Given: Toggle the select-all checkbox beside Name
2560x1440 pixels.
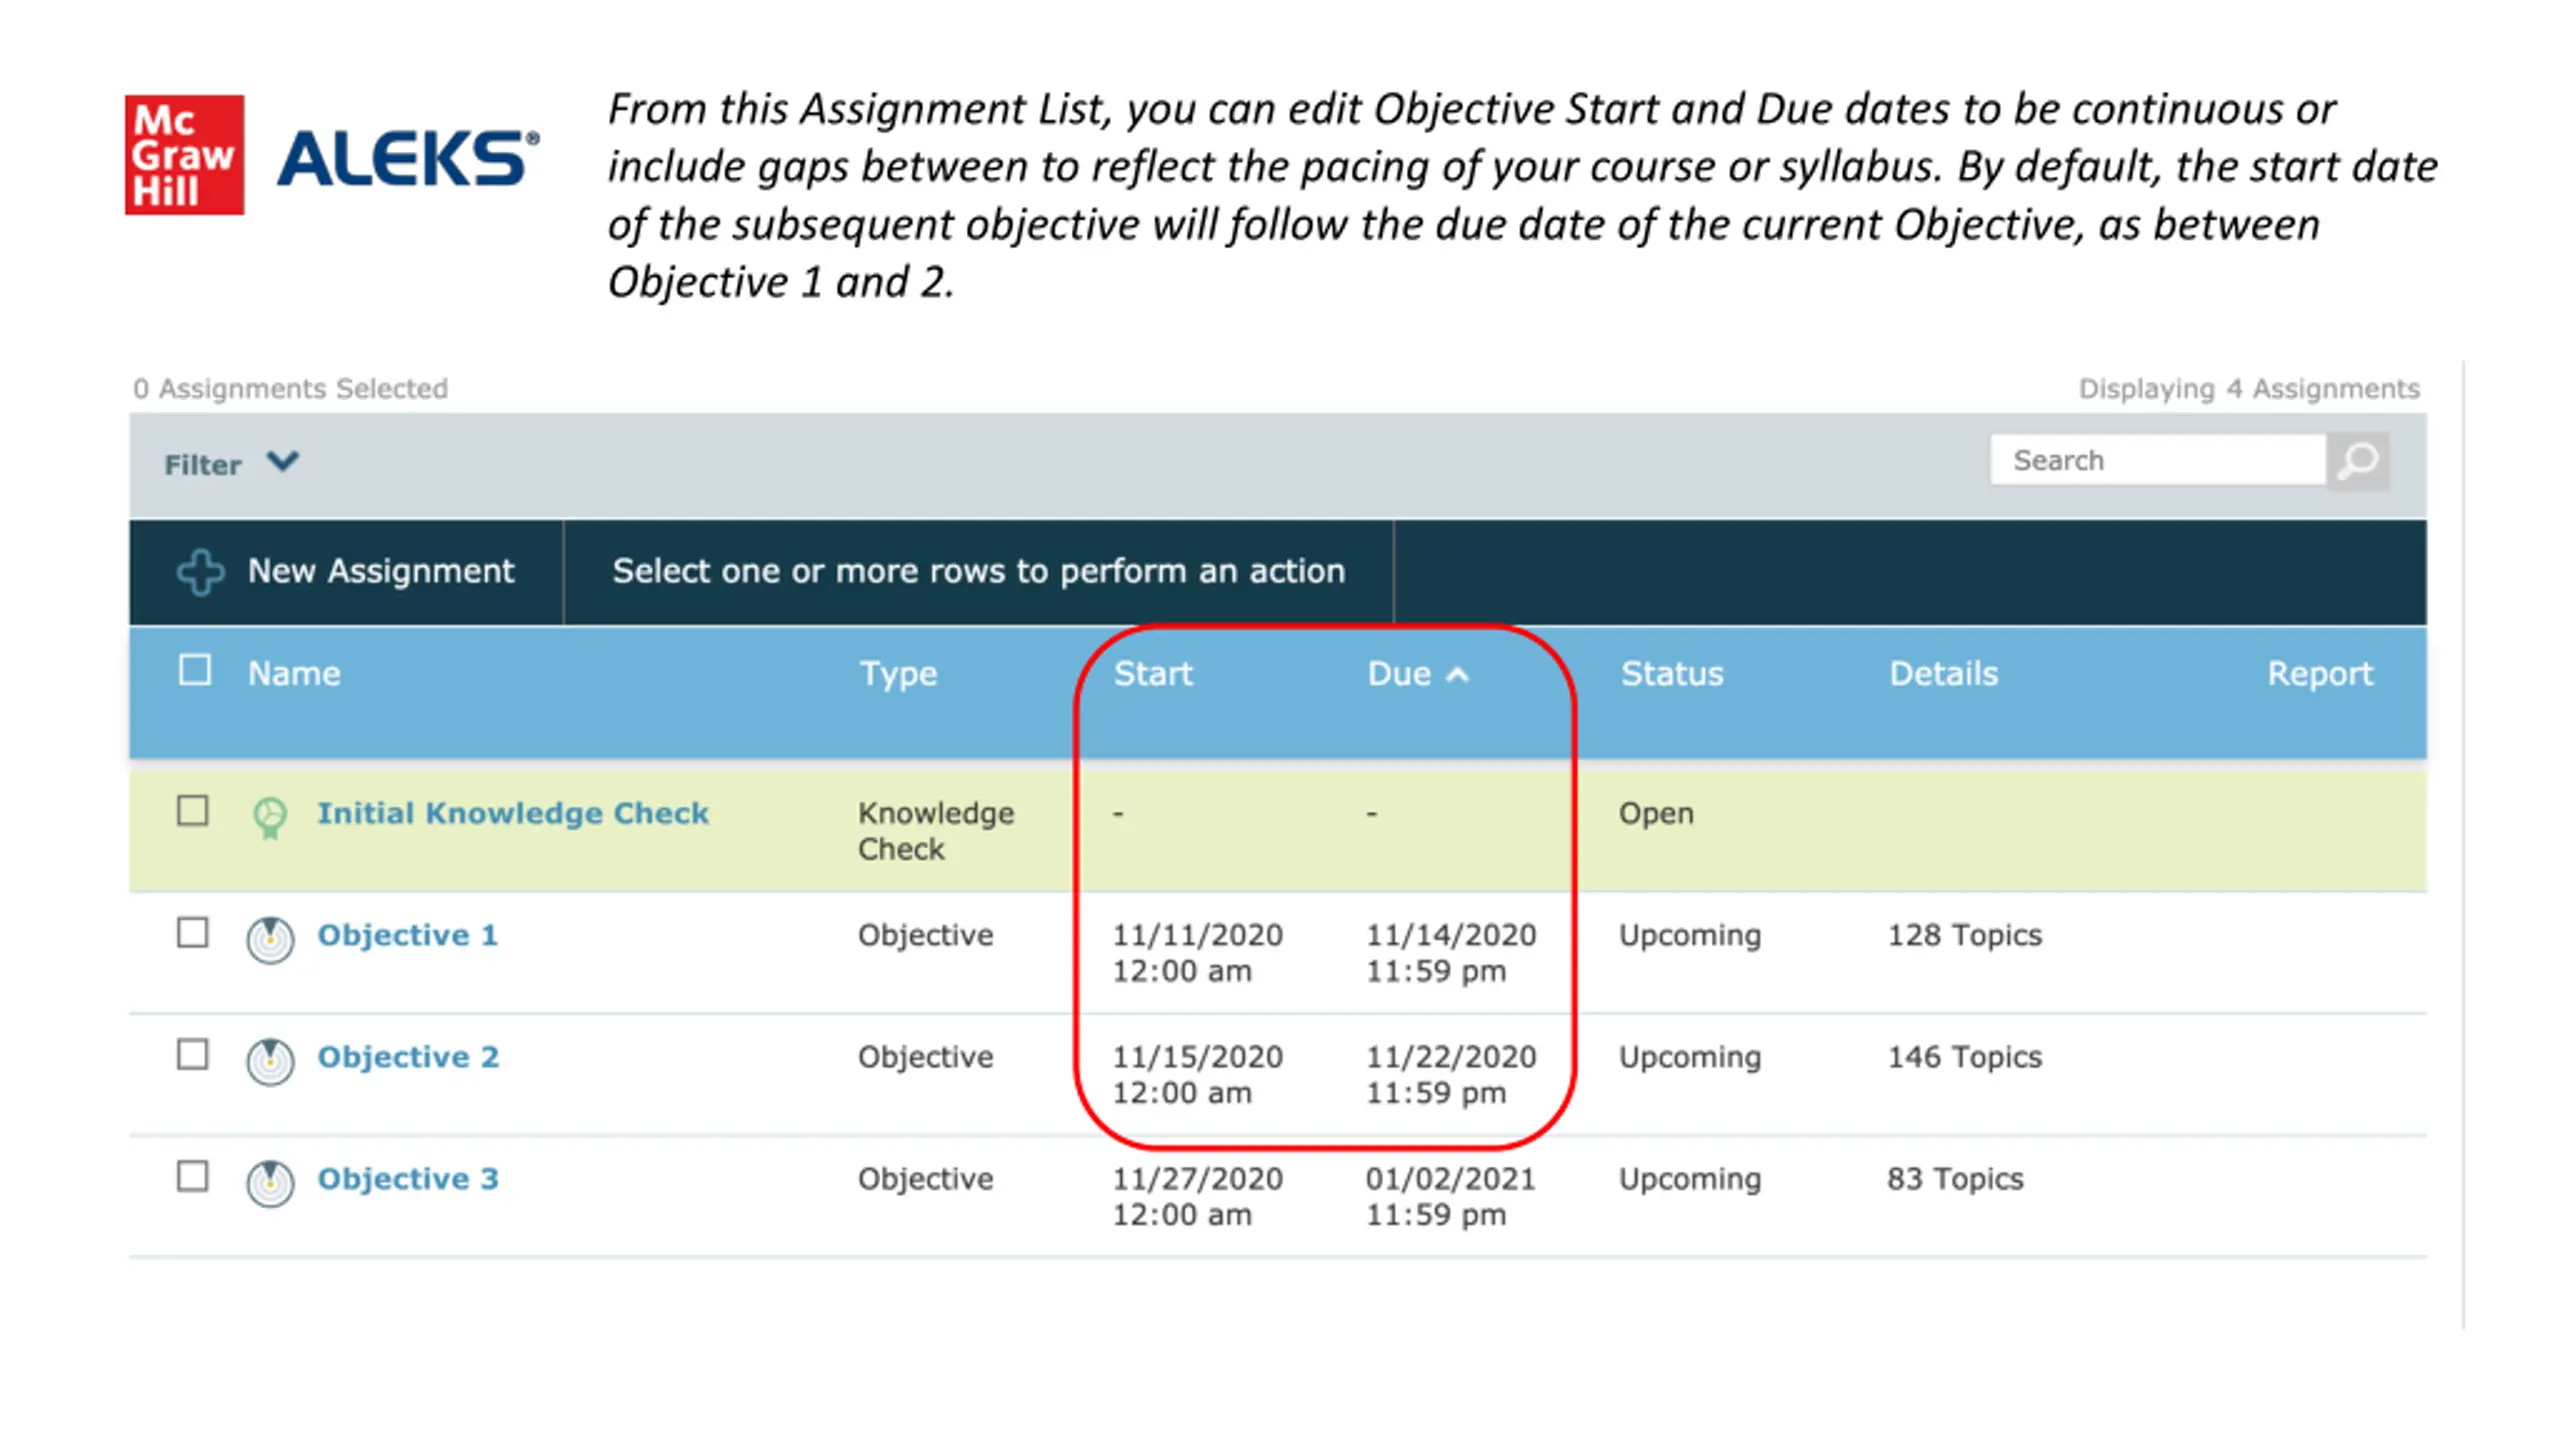Looking at the screenshot, I should 194,670.
